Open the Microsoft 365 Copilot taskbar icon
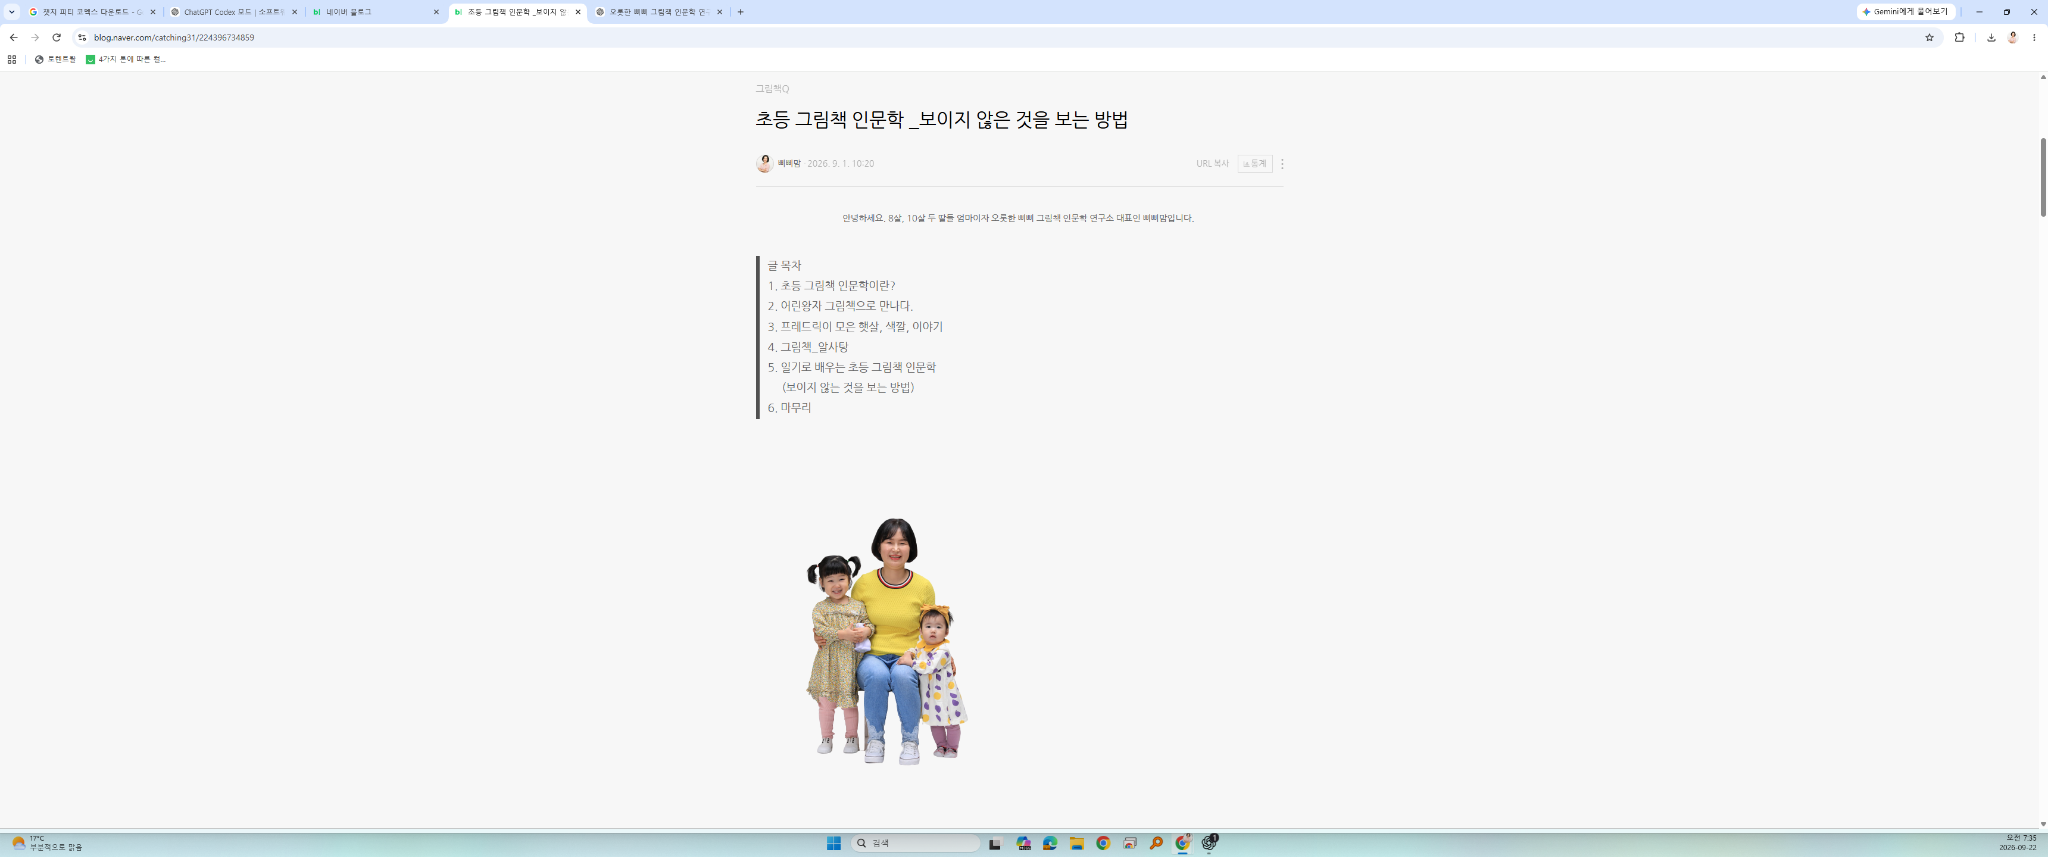Viewport: 2048px width, 857px height. (1023, 843)
